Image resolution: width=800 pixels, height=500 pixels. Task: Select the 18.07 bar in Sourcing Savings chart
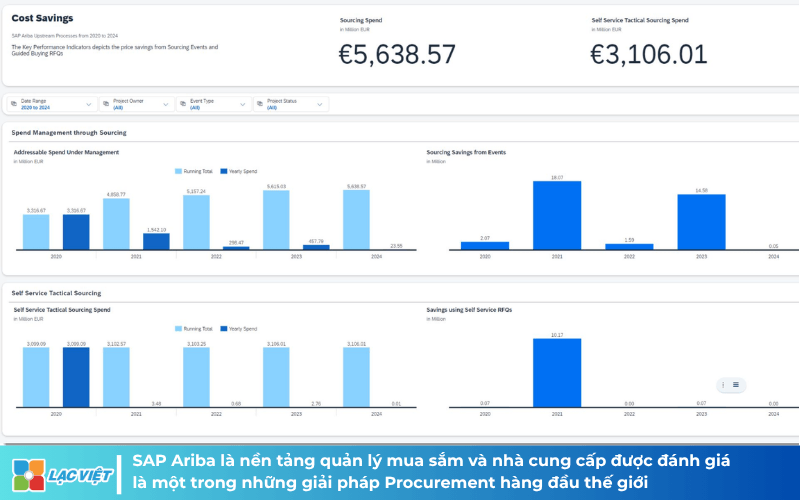pyautogui.click(x=557, y=215)
